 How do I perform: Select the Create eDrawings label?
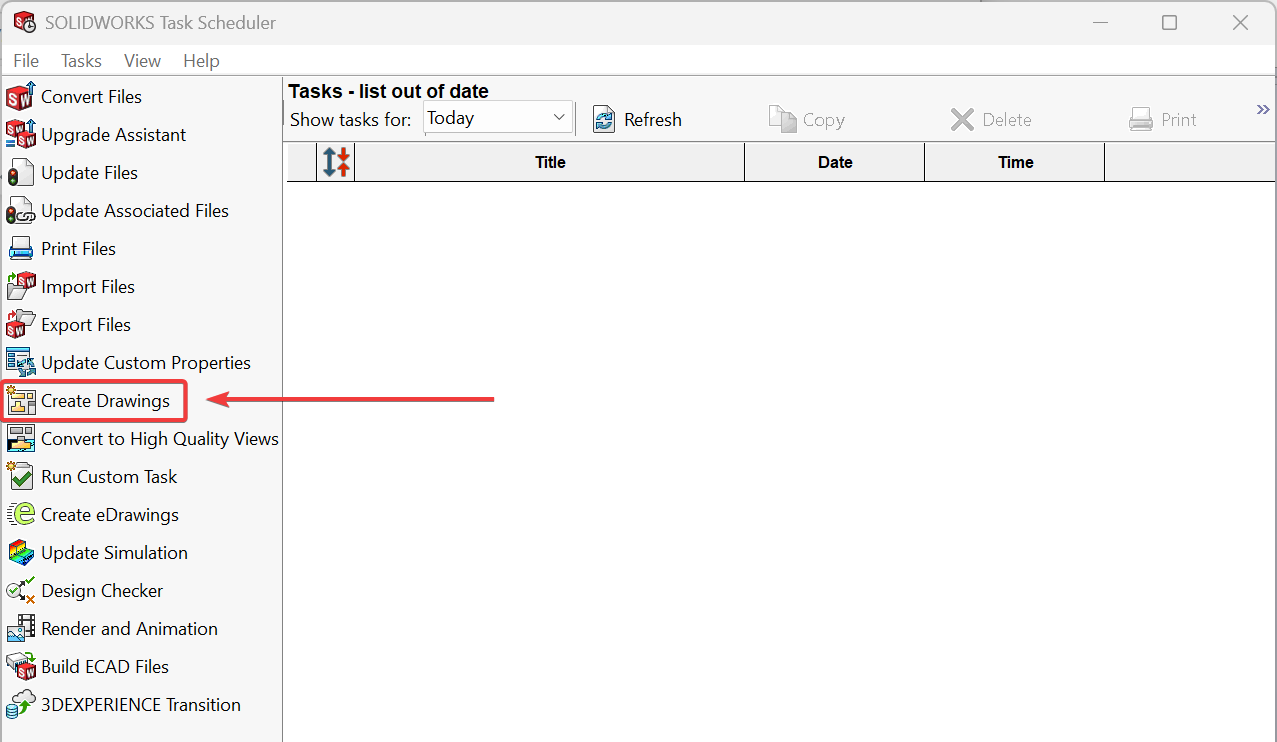coord(110,515)
